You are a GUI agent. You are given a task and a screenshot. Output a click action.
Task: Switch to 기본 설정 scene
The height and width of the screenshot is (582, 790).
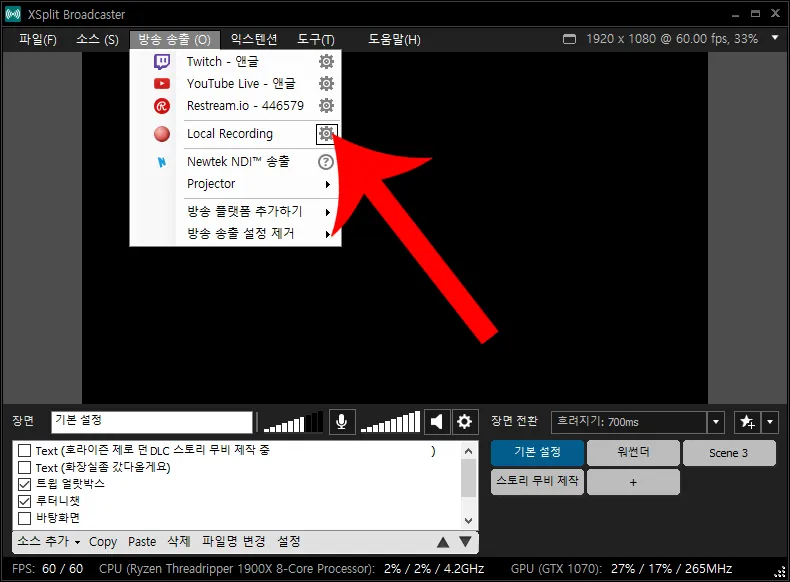538,452
